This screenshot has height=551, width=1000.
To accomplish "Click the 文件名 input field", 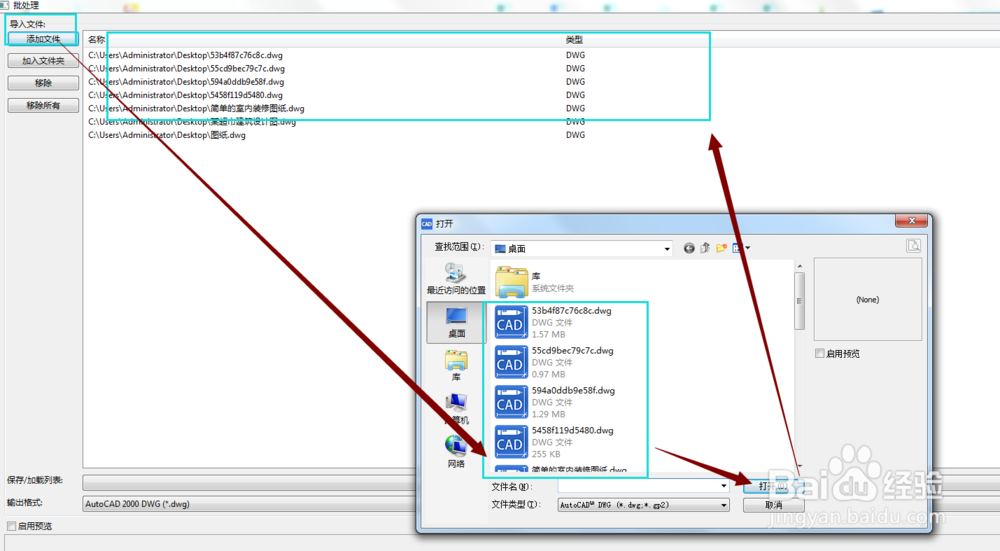I will pos(638,486).
